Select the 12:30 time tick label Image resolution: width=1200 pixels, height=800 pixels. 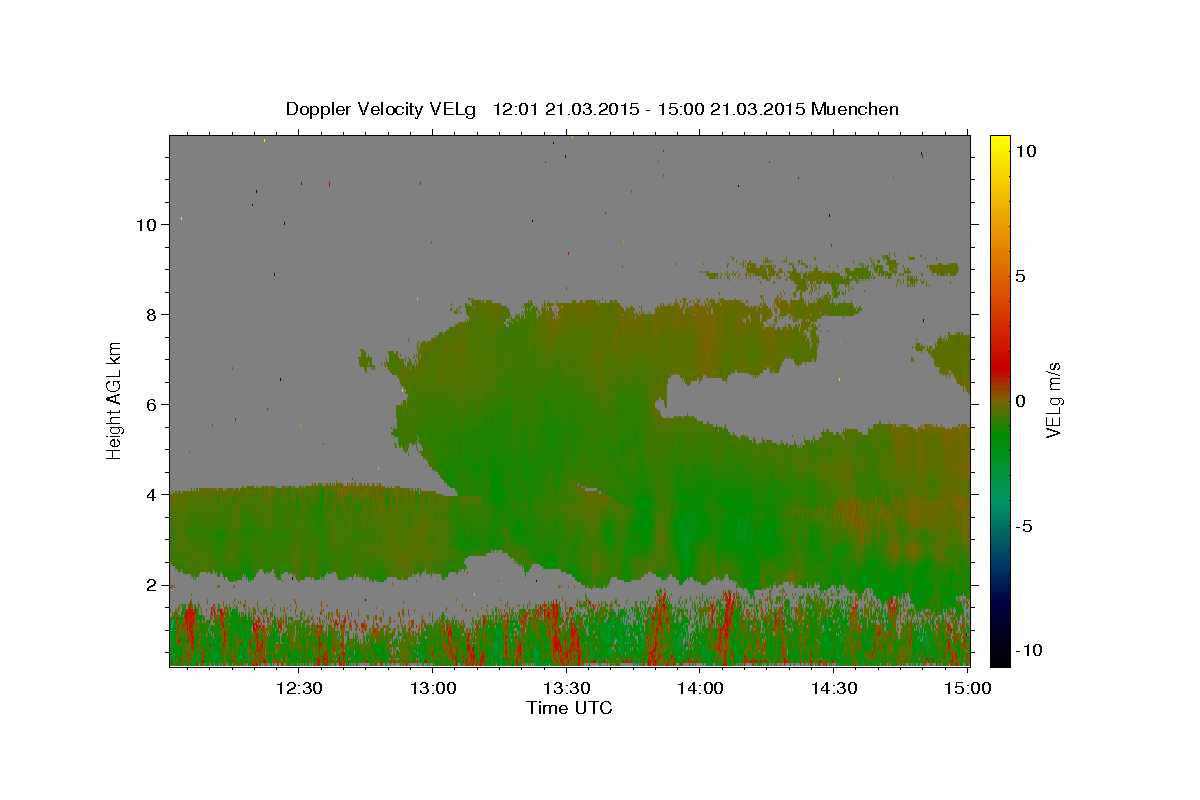(x=299, y=688)
